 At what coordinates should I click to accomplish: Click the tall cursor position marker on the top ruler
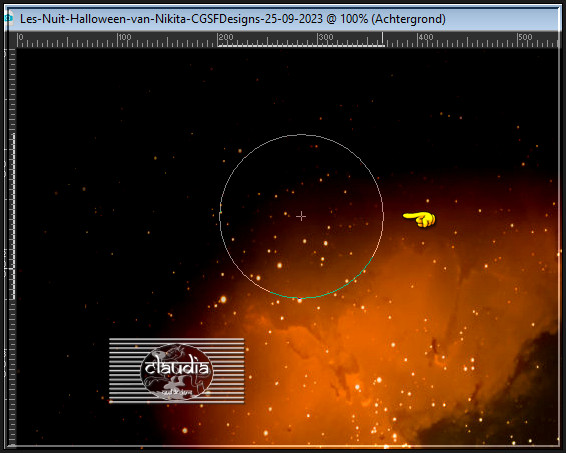[383, 39]
